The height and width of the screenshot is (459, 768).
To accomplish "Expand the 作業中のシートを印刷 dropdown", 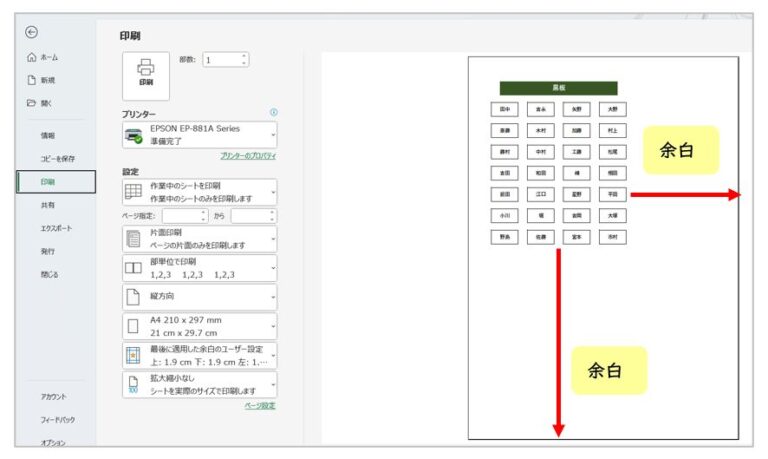I will click(x=272, y=192).
